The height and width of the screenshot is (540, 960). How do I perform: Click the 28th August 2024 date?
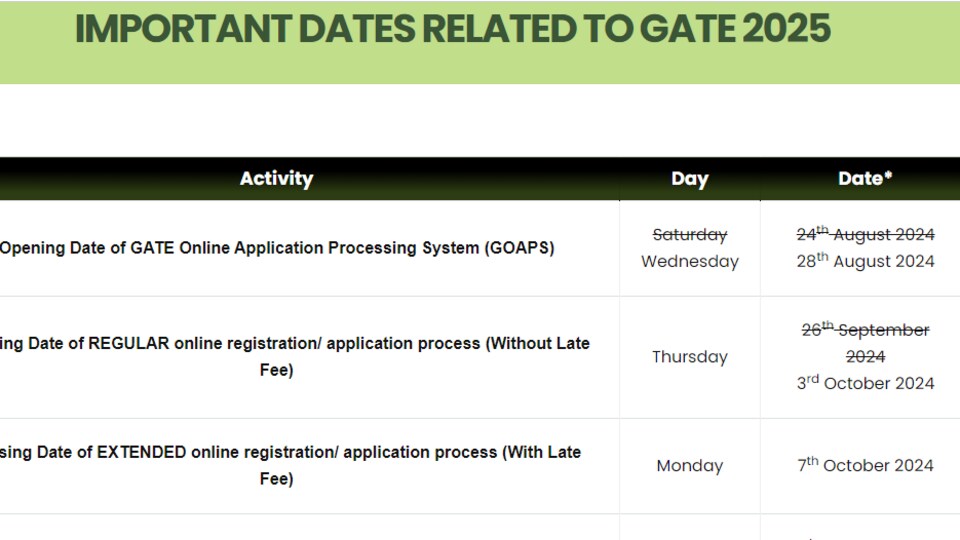click(x=865, y=261)
